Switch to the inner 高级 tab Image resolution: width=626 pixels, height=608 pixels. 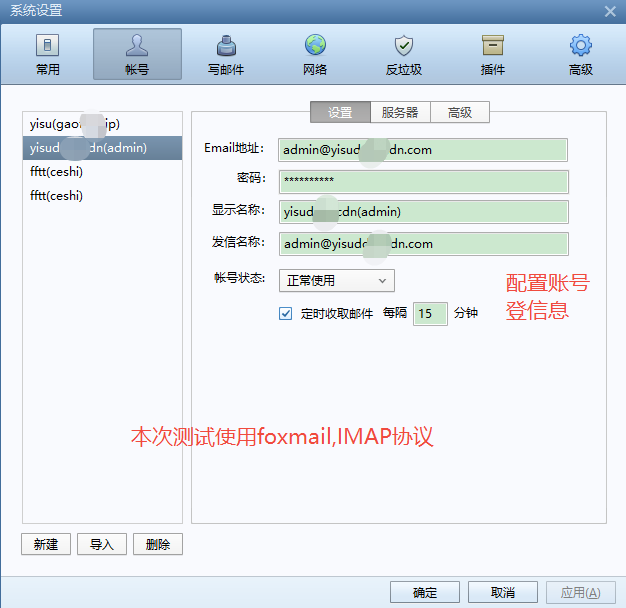(x=459, y=113)
